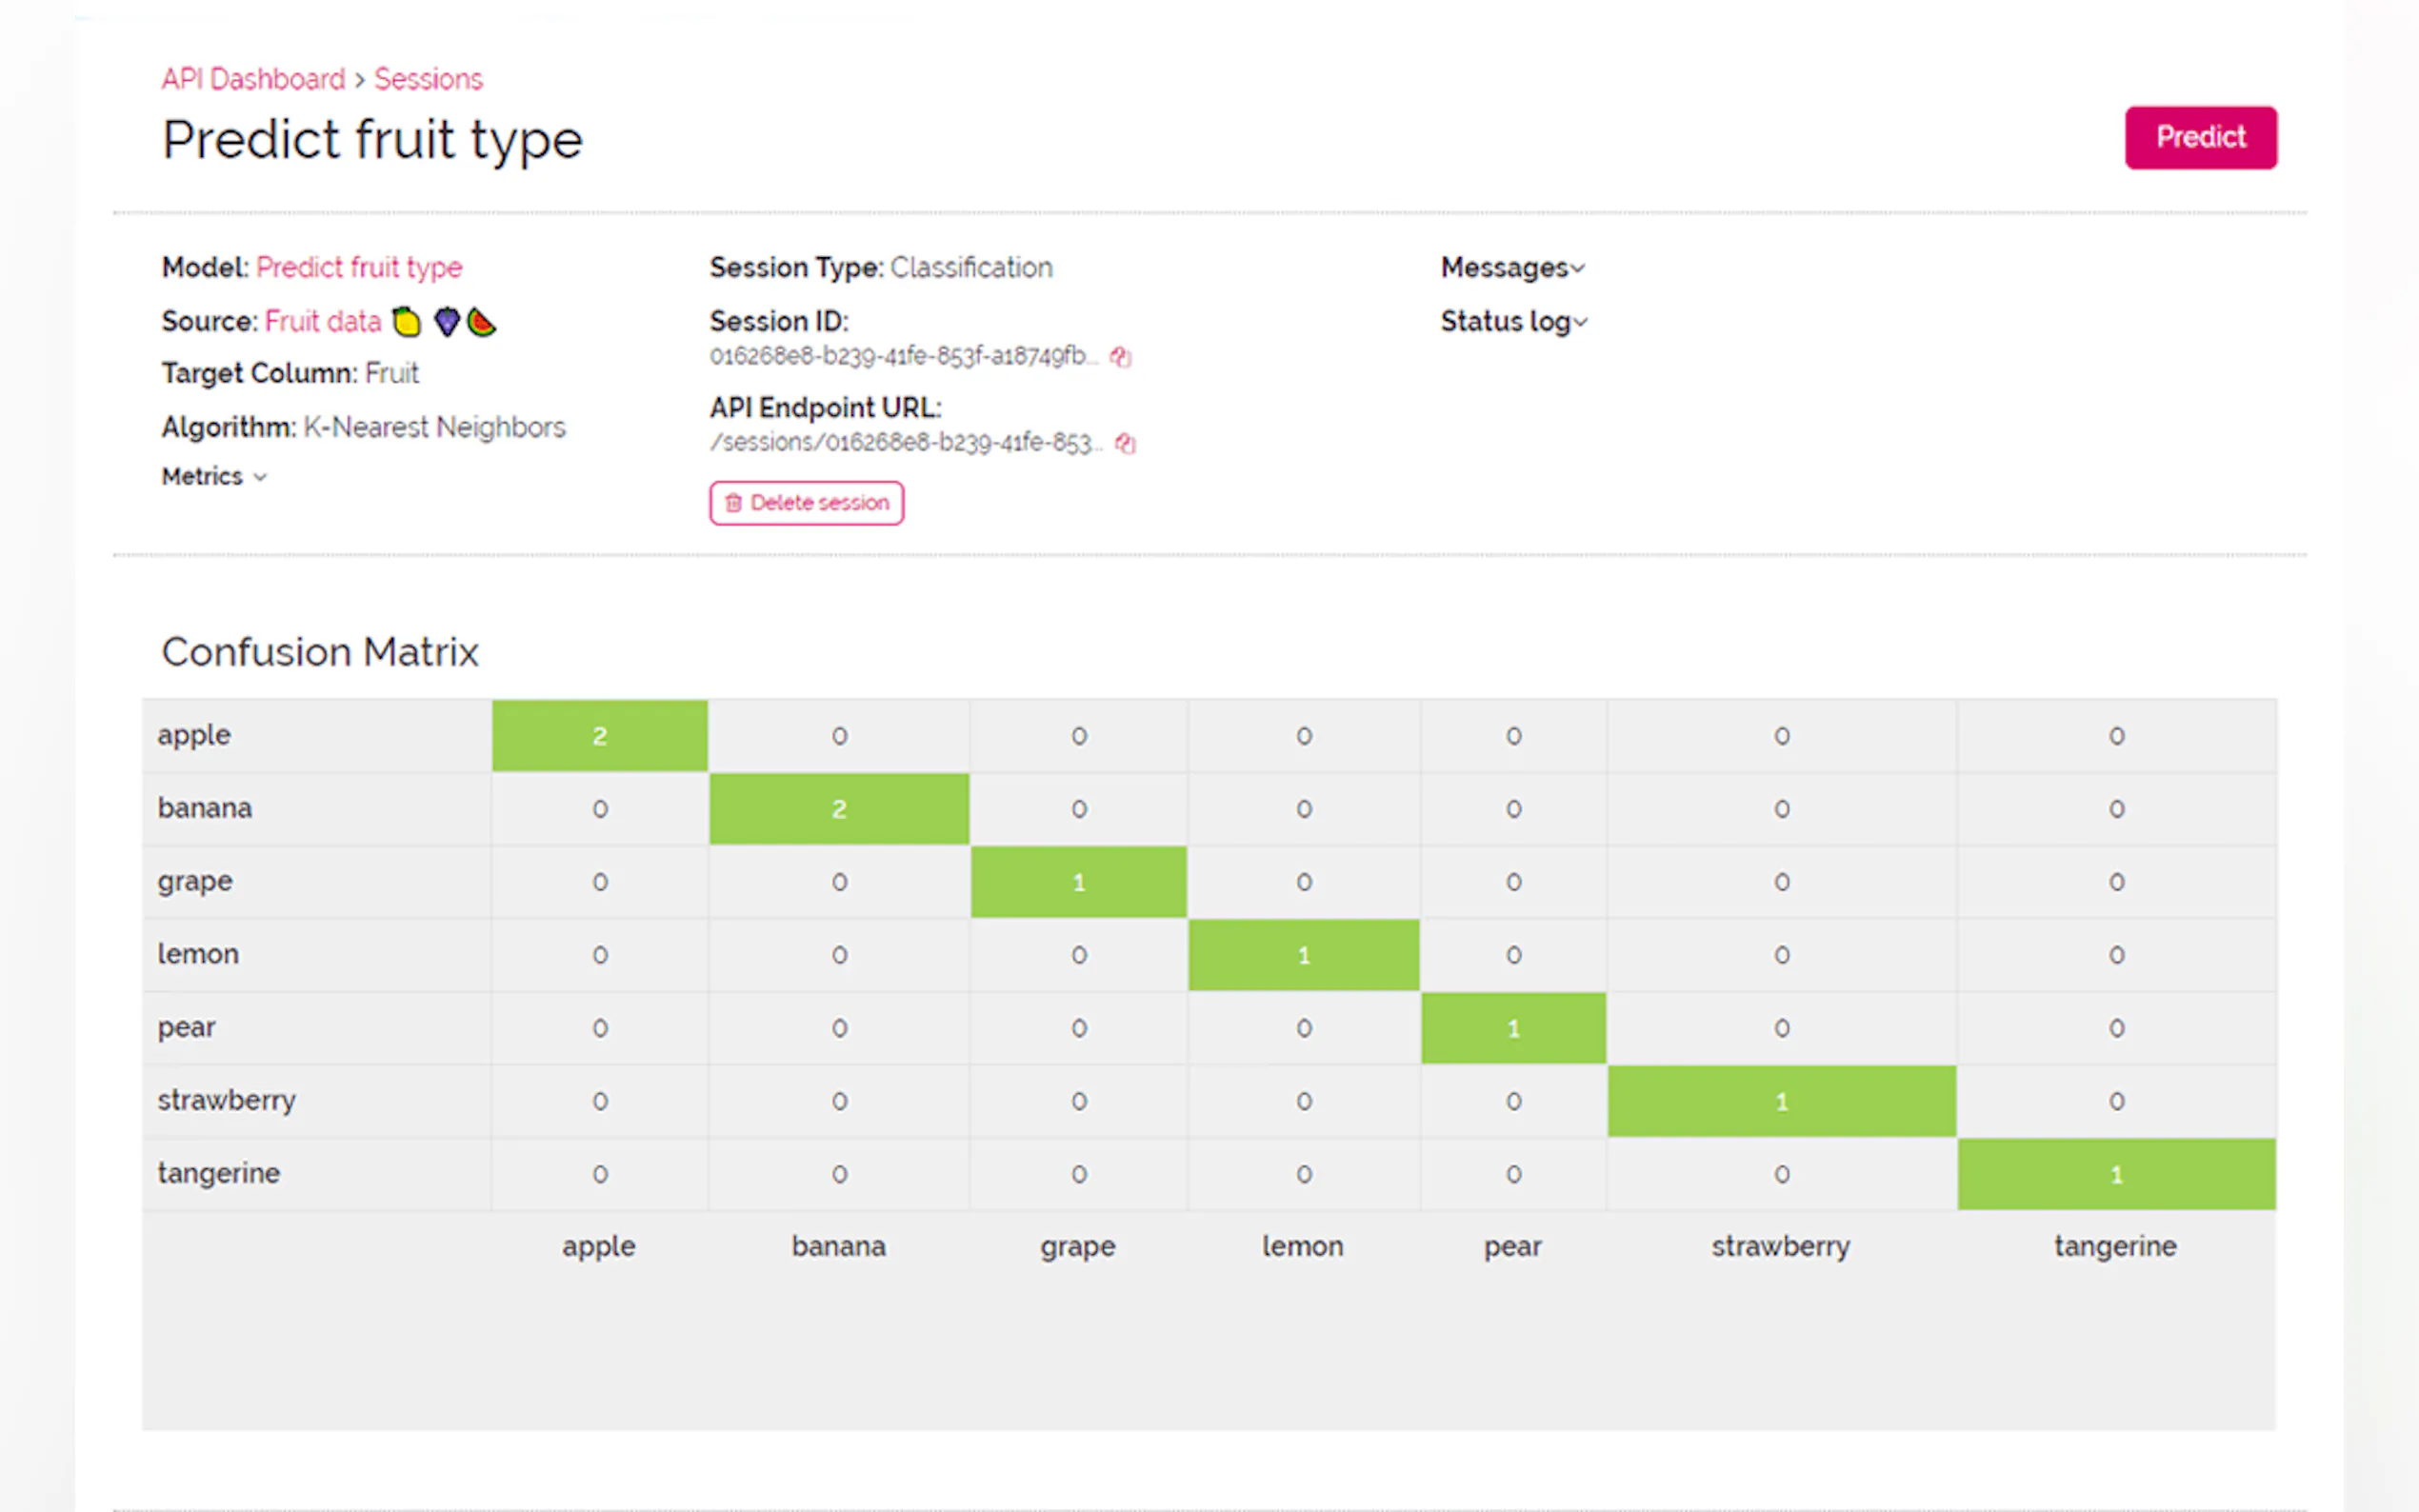Click the apple-apple green matrix cell
The width and height of the screenshot is (2419, 1512).
599,736
